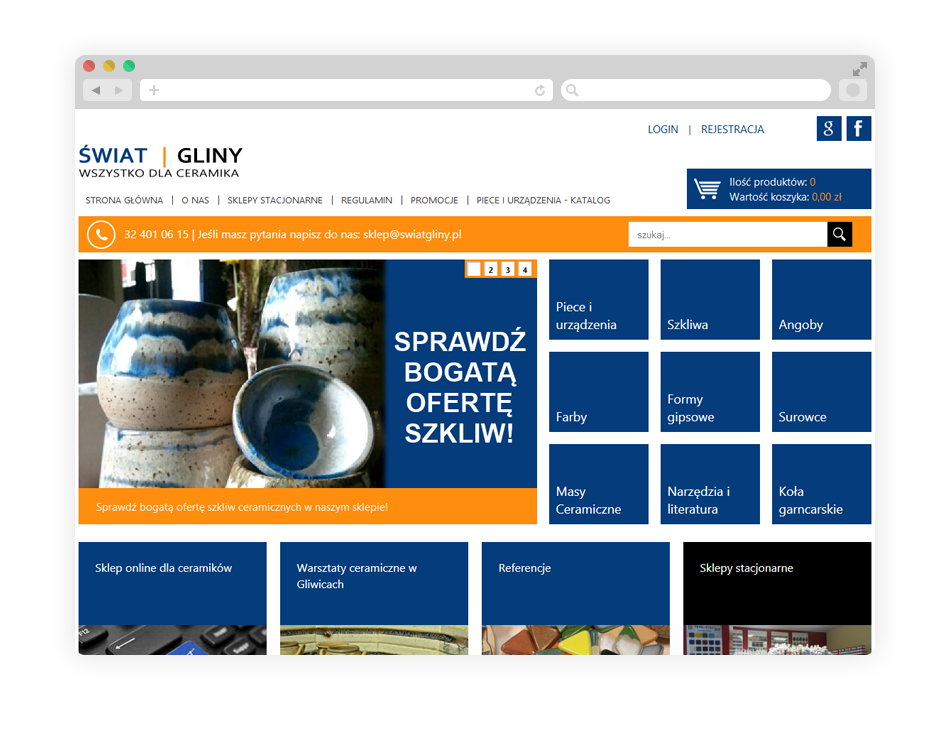Click the browser fullscreen arrows icon

point(860,69)
